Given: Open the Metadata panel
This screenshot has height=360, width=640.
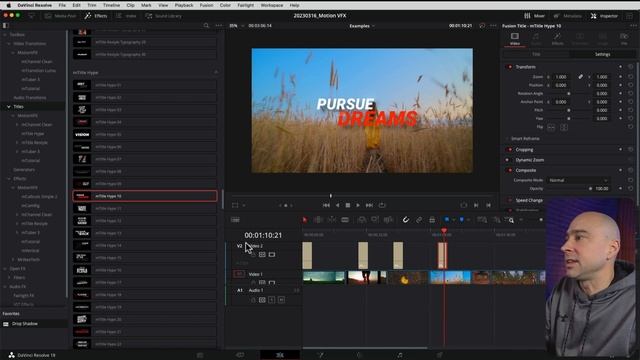Looking at the screenshot, I should pyautogui.click(x=568, y=16).
